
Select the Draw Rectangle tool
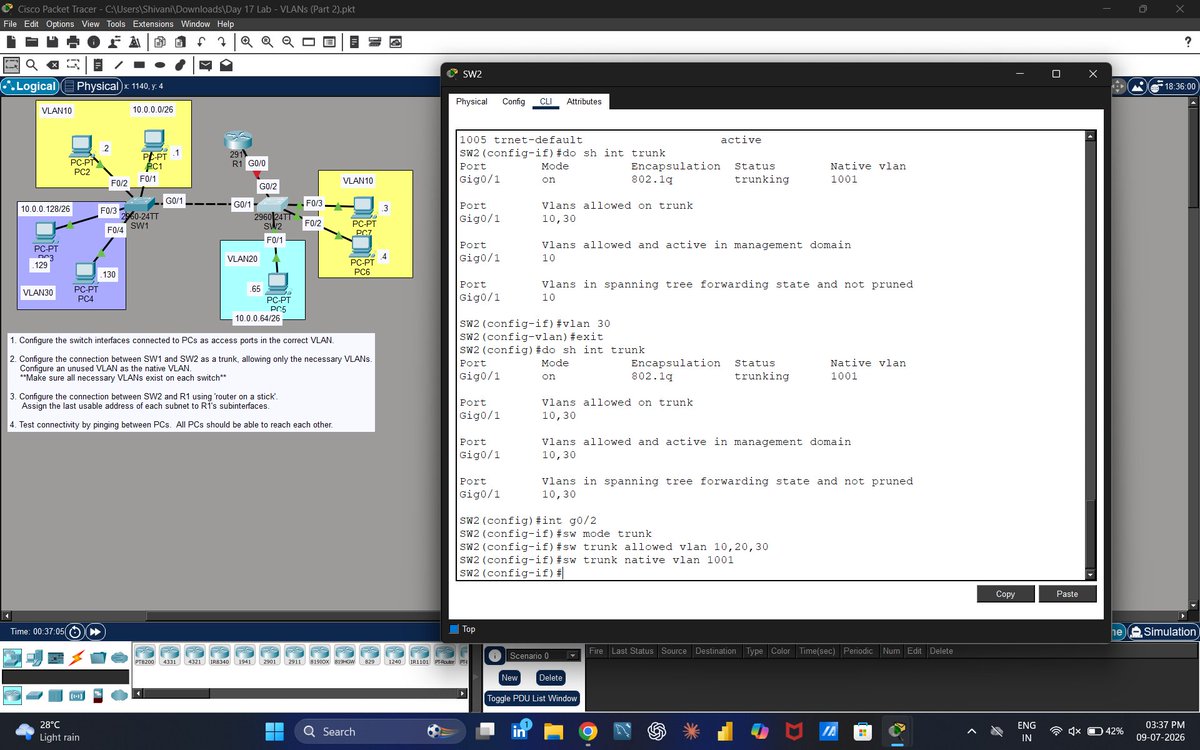[138, 66]
